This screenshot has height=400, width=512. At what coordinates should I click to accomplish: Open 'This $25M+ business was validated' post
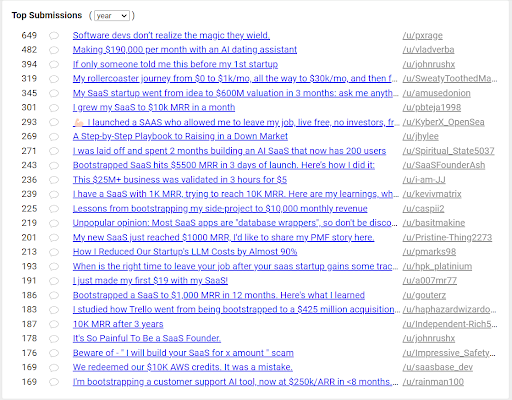coord(180,180)
